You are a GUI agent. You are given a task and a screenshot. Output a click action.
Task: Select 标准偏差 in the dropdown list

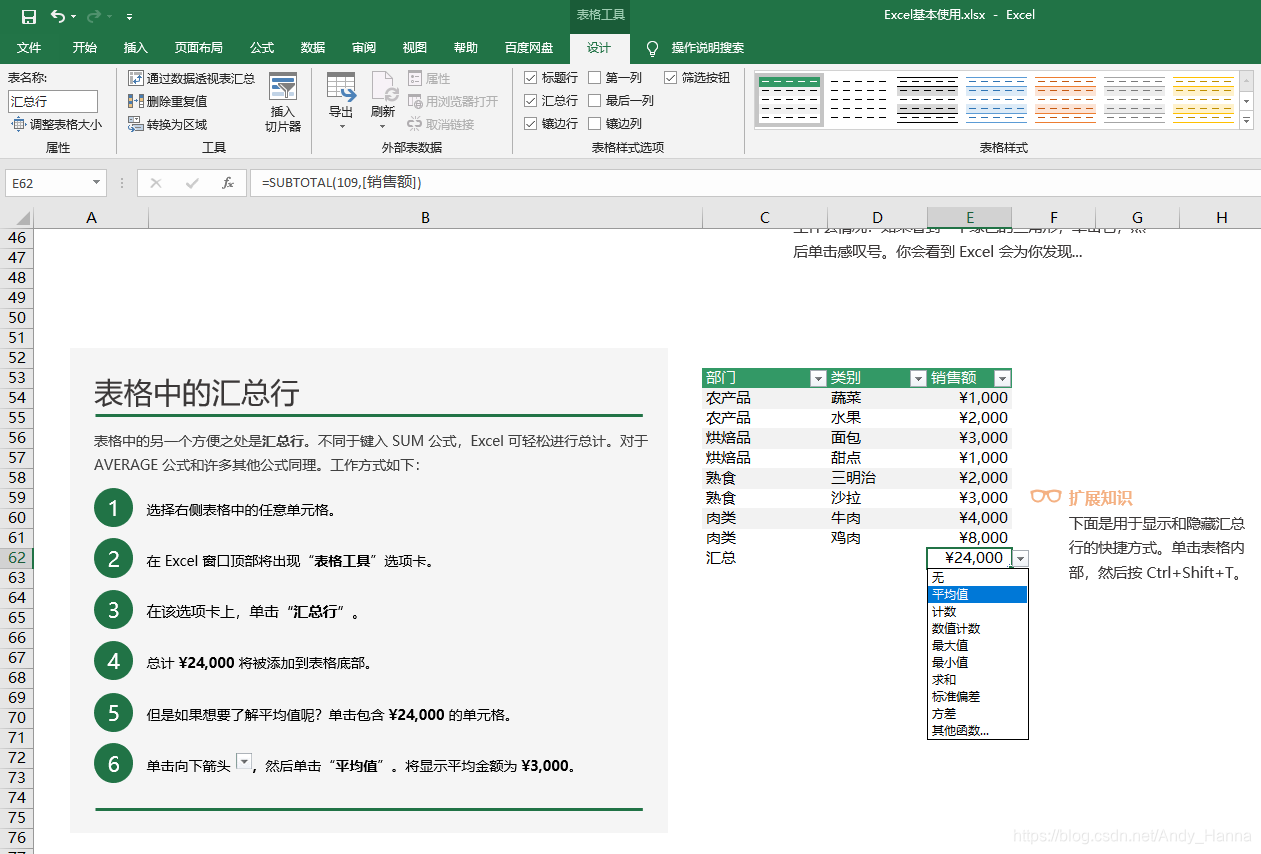(x=977, y=696)
